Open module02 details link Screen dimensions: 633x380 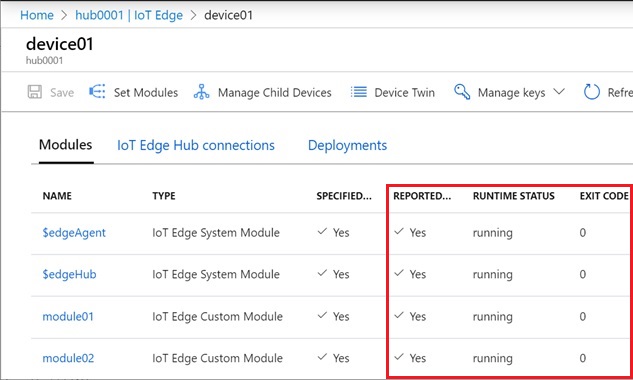pos(68,358)
